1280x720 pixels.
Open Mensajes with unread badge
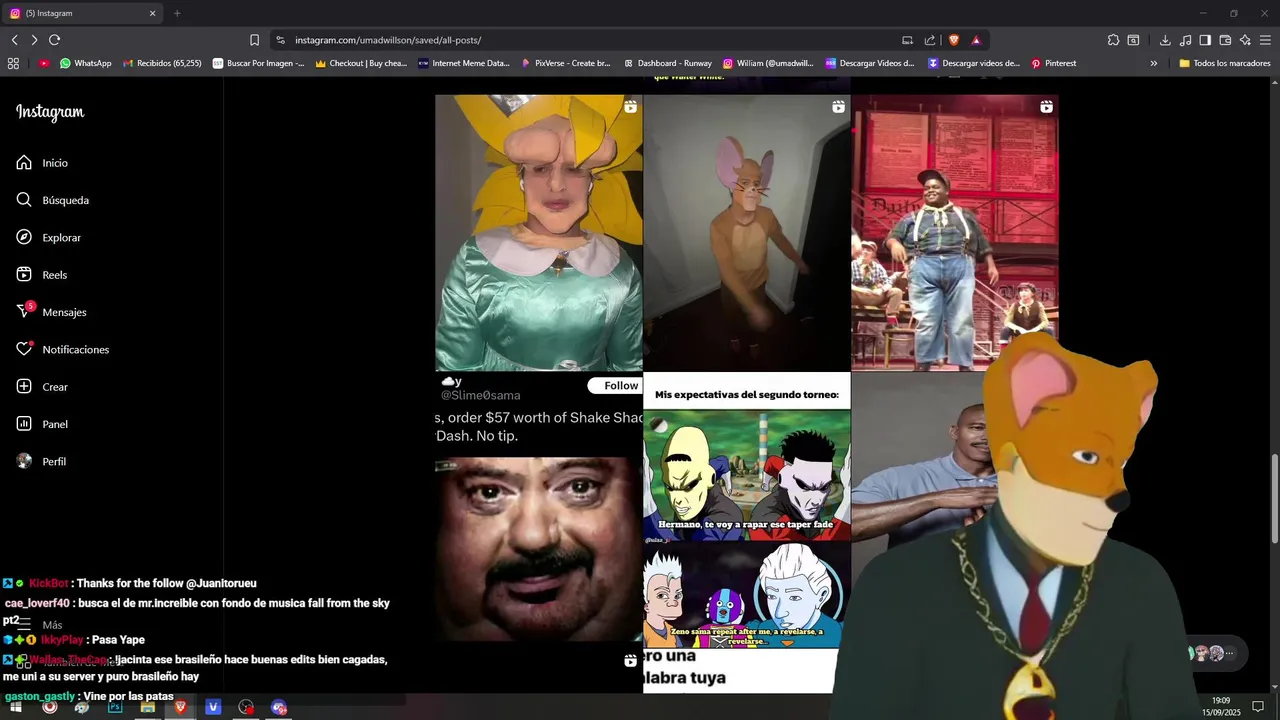click(x=51, y=312)
